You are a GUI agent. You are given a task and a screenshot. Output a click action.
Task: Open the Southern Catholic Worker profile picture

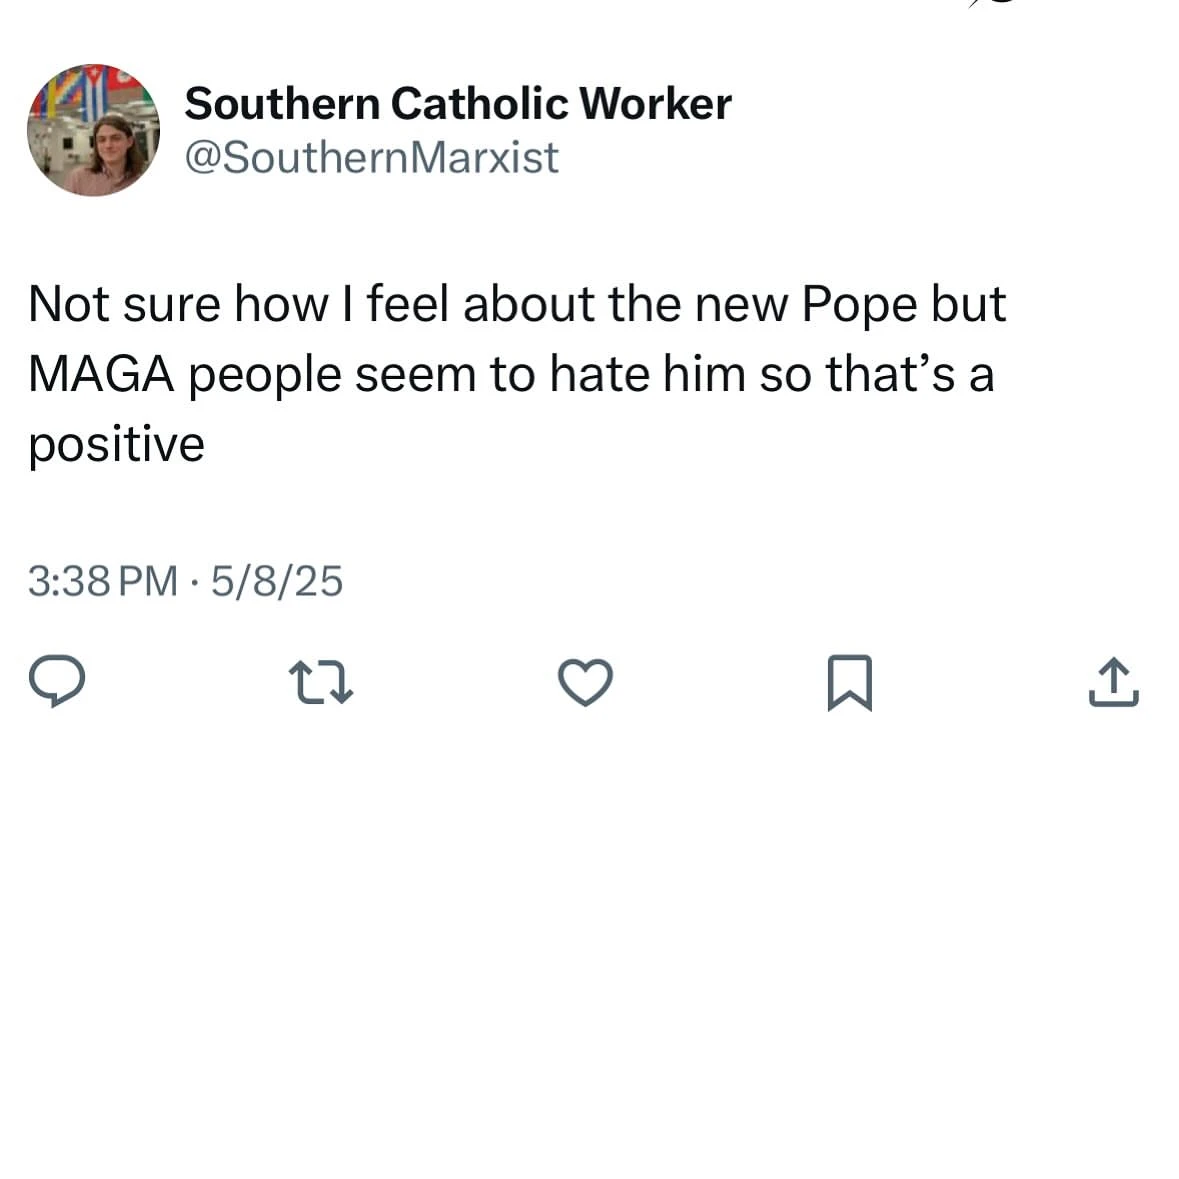(93, 130)
